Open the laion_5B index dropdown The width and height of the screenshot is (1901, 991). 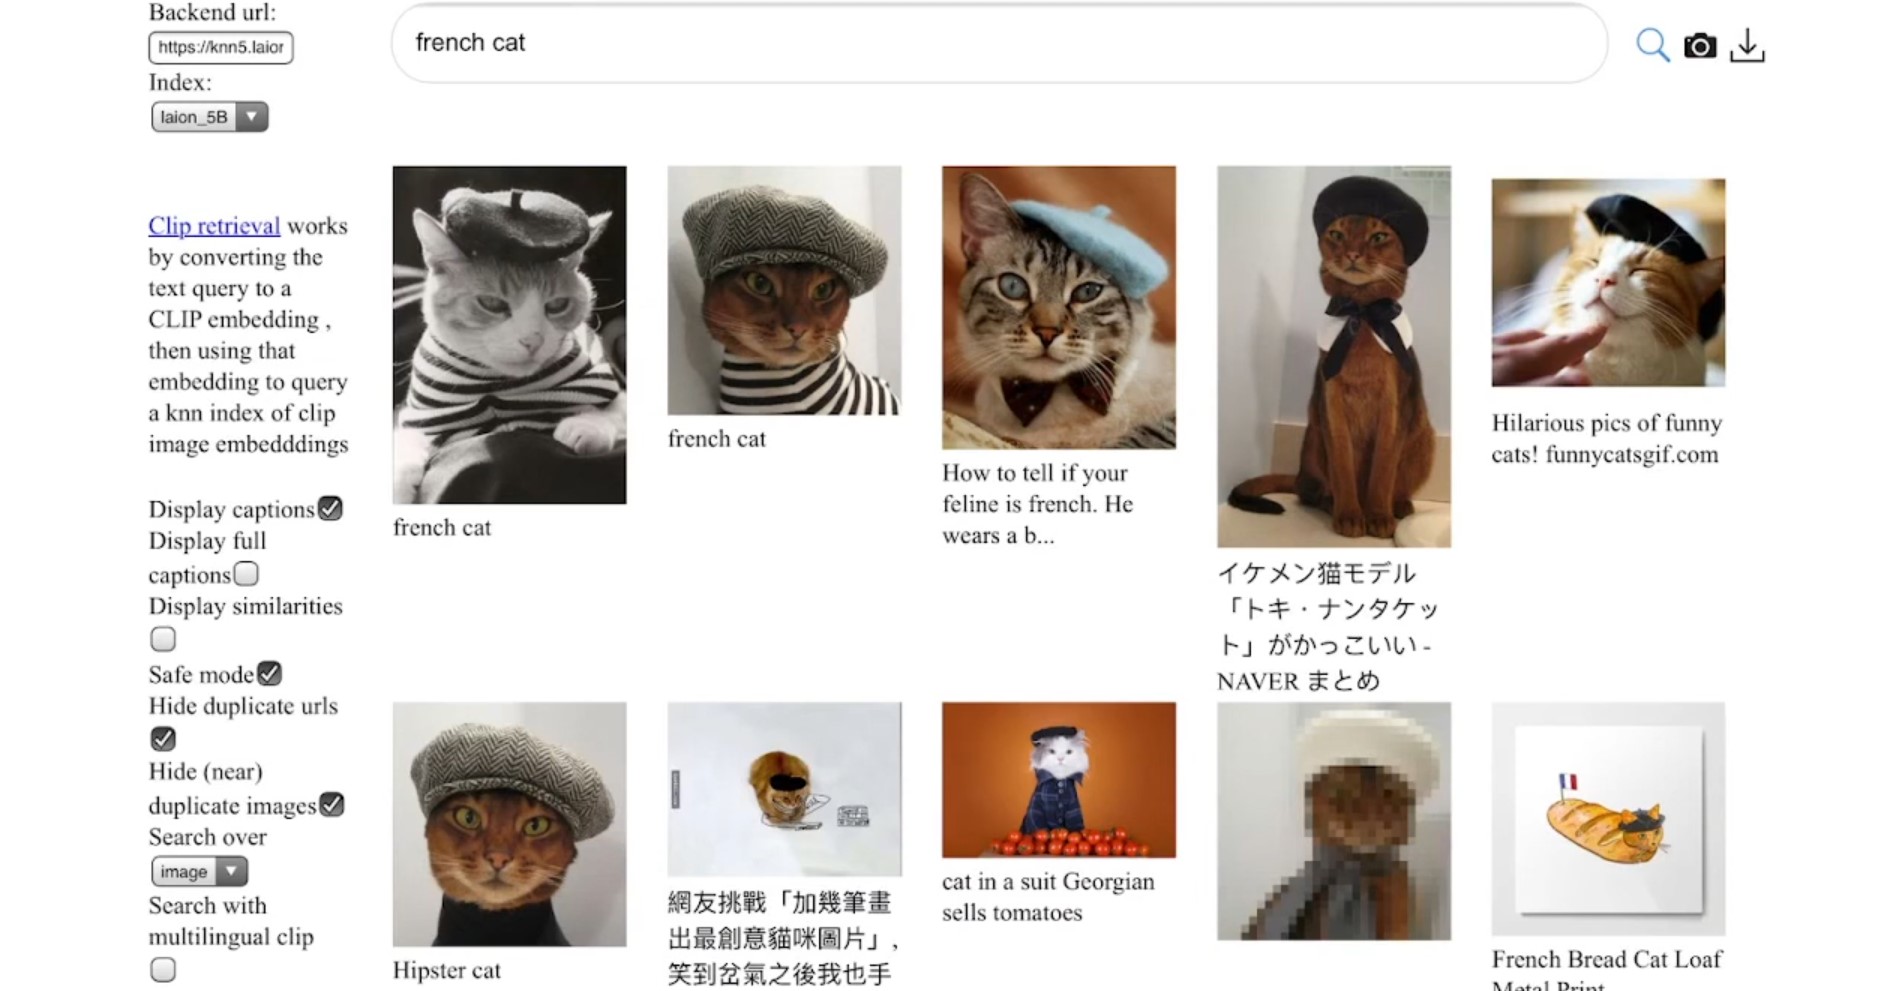[210, 117]
